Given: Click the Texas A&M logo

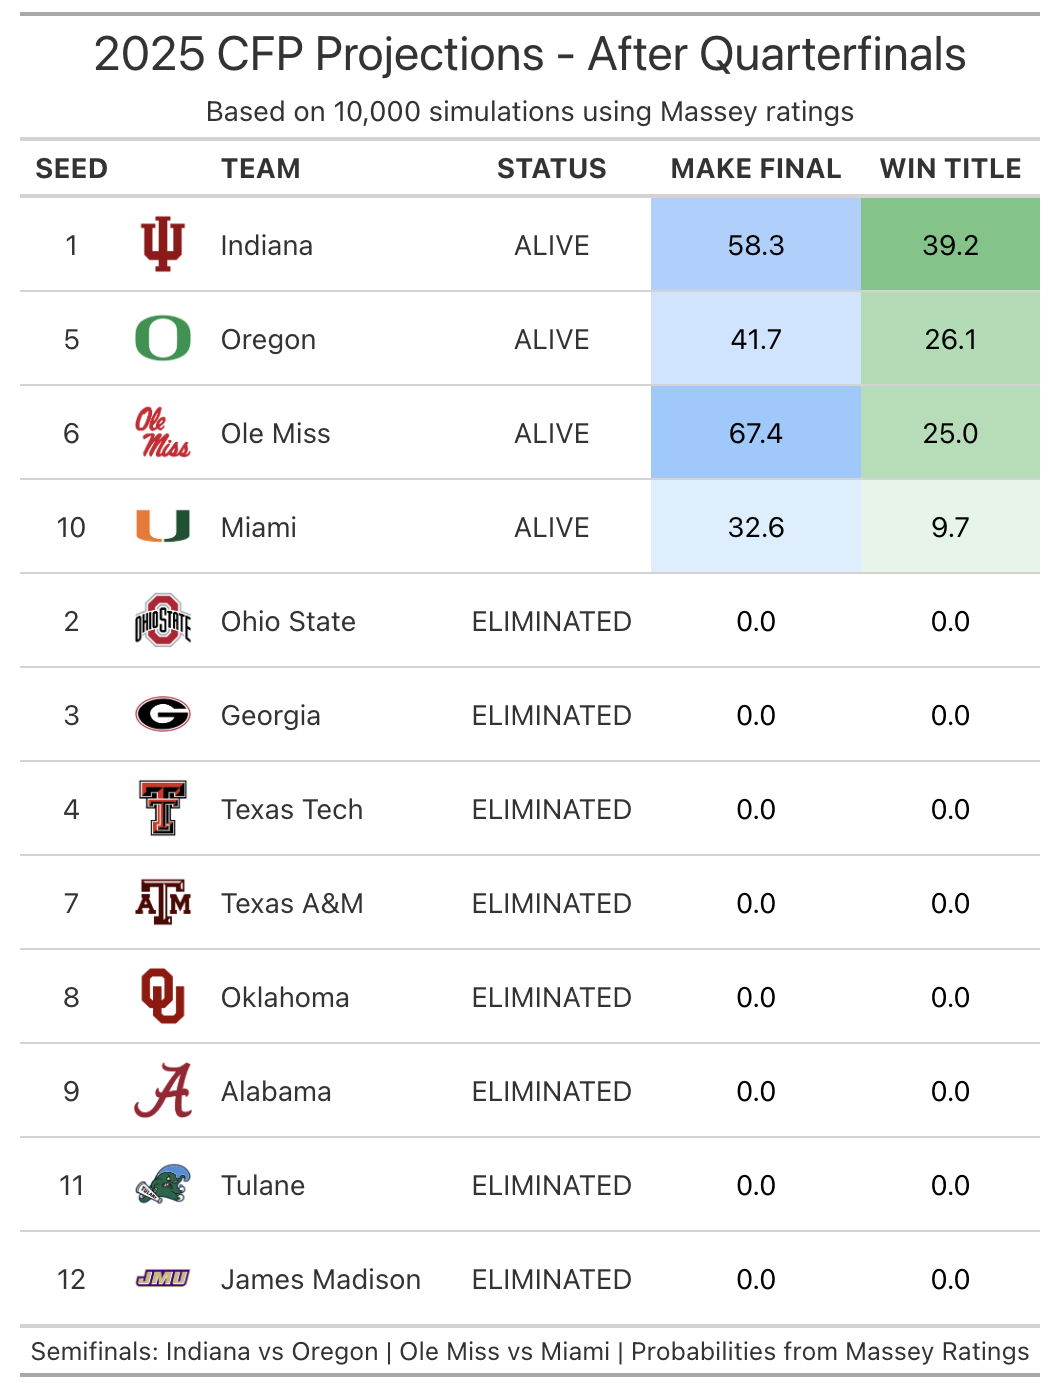Looking at the screenshot, I should (163, 903).
